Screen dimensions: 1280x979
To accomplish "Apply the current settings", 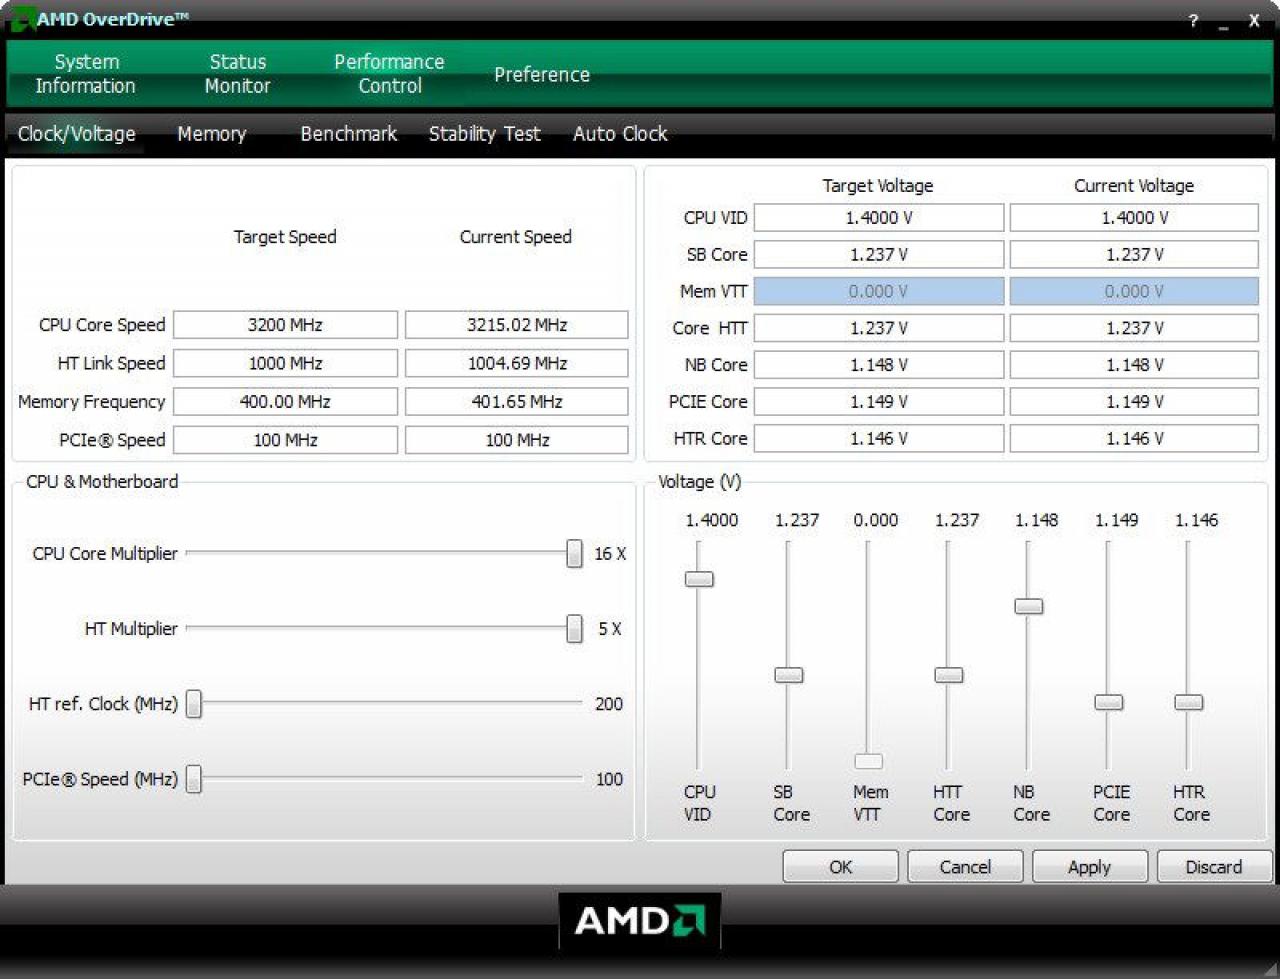I will (1089, 867).
